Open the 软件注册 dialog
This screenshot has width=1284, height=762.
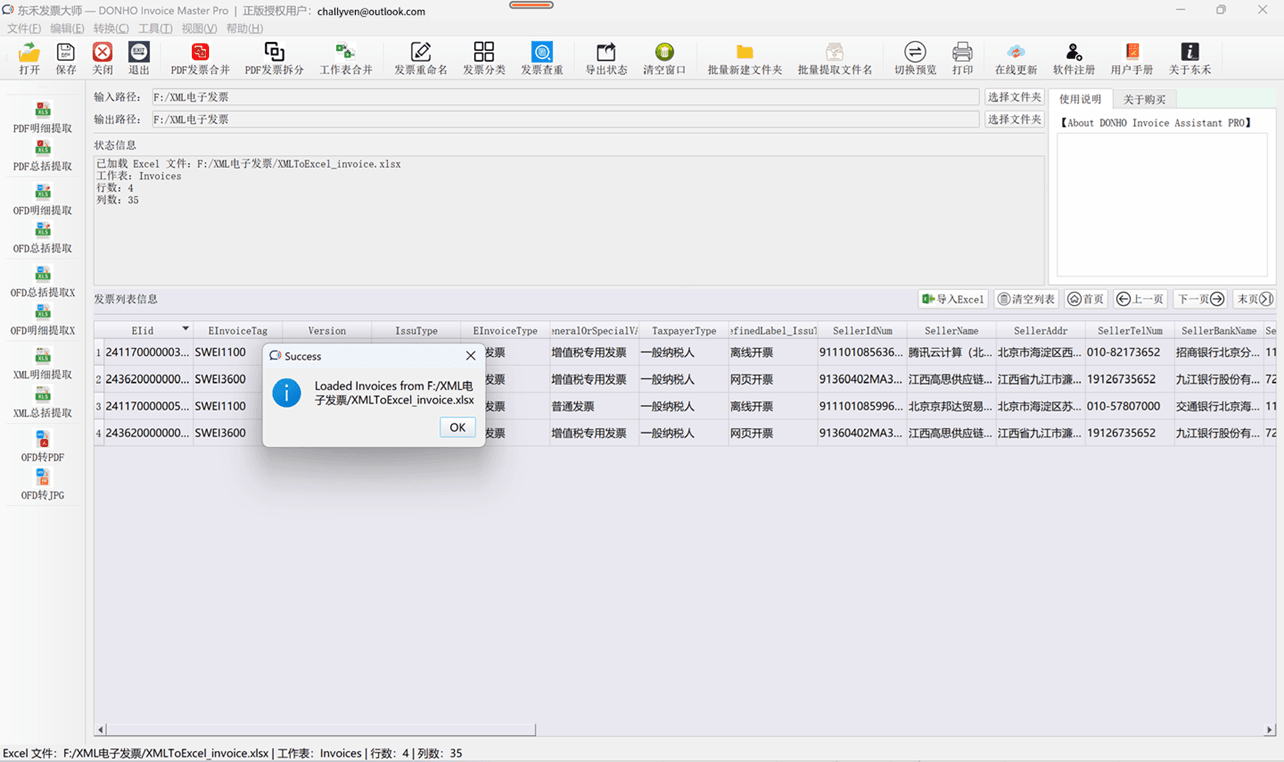click(1074, 58)
